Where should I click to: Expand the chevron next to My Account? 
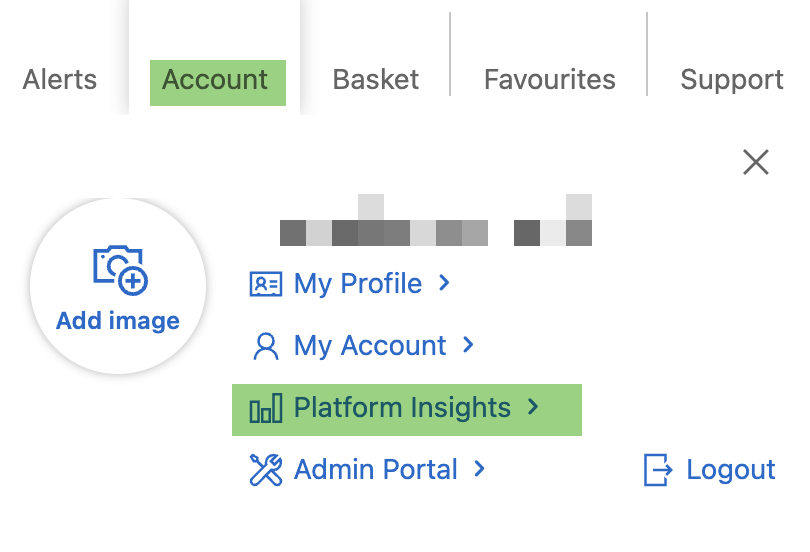point(468,346)
